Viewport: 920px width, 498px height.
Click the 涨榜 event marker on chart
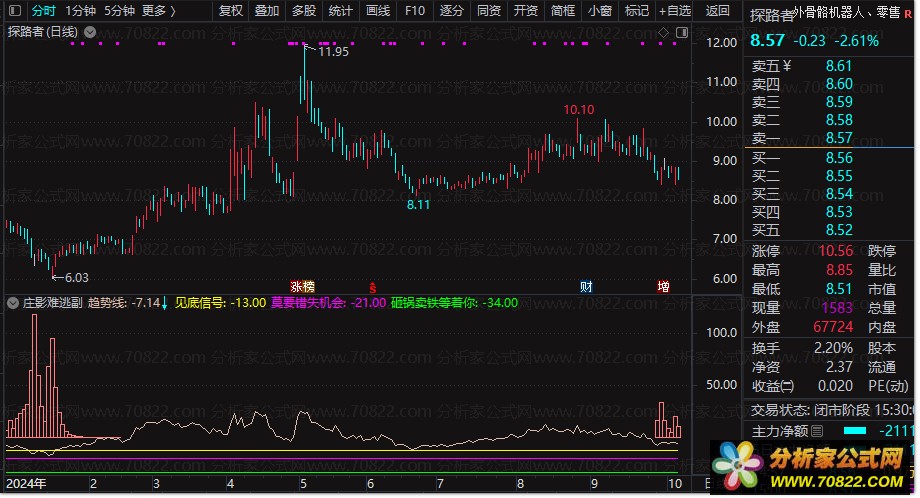(x=302, y=286)
